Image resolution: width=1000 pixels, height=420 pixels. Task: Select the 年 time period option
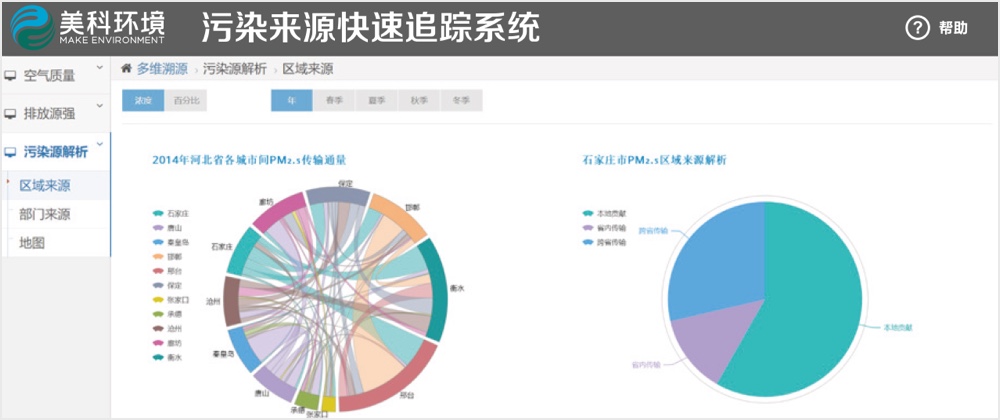[292, 101]
